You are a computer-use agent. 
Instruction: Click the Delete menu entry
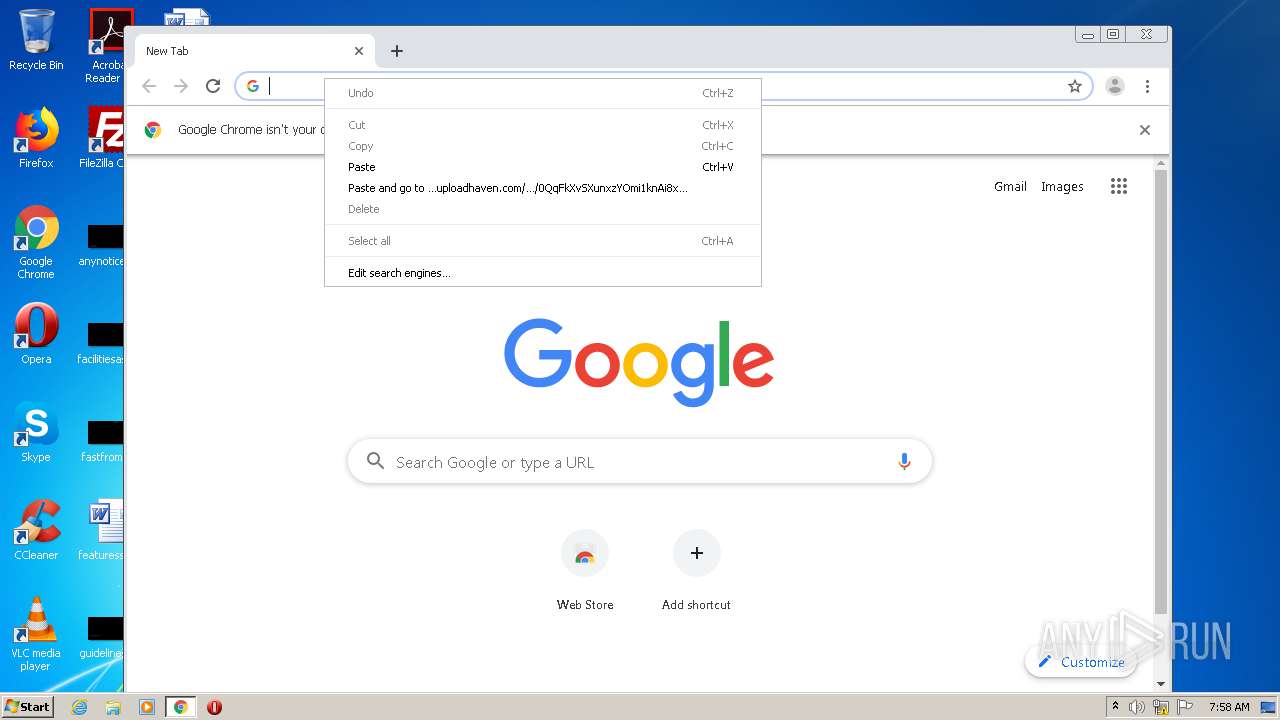[x=543, y=209]
